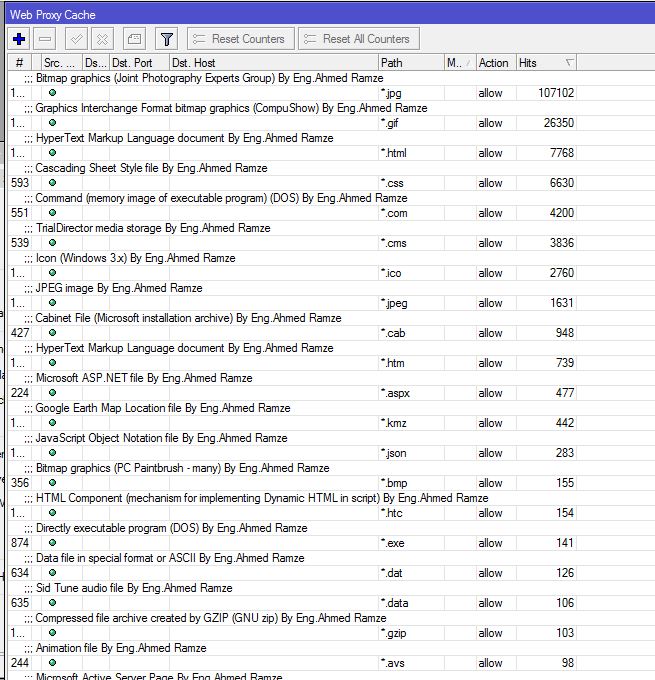Sort by the Hits column header
Image resolution: width=655 pixels, height=680 pixels.
tap(546, 63)
